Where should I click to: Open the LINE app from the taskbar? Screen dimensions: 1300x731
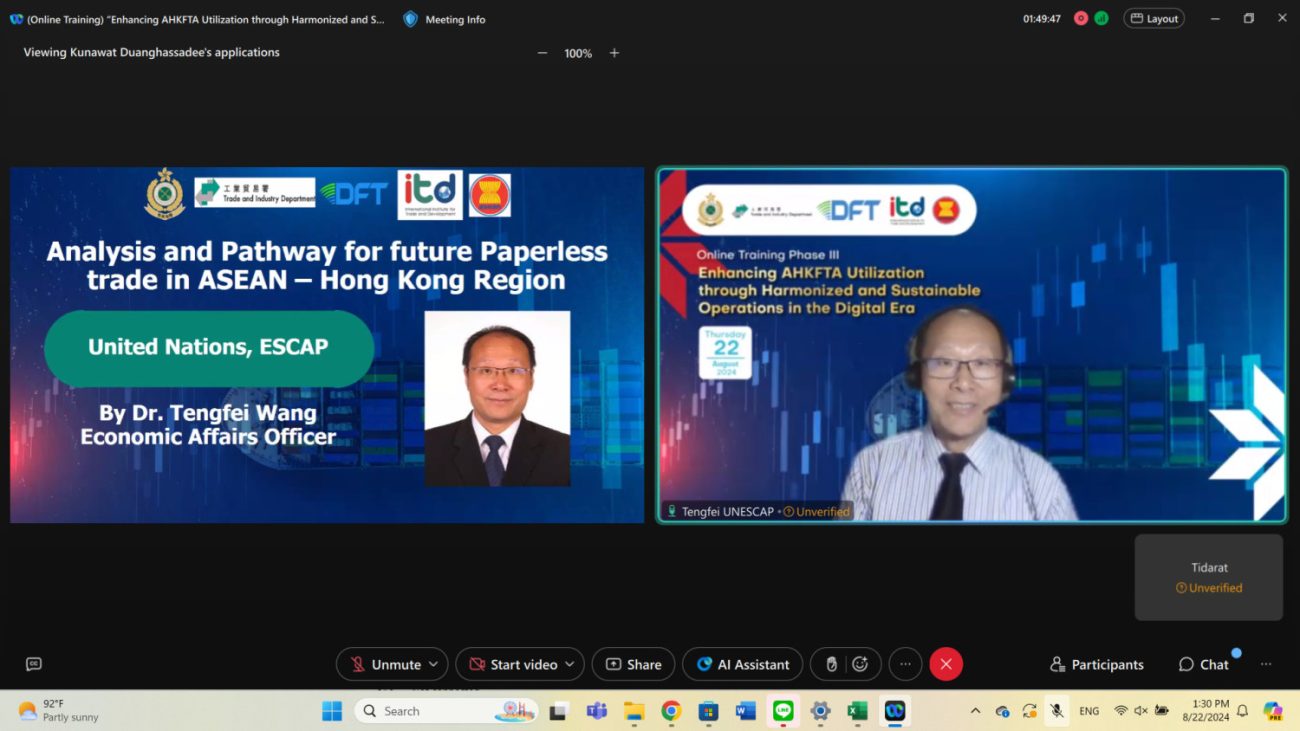point(783,711)
